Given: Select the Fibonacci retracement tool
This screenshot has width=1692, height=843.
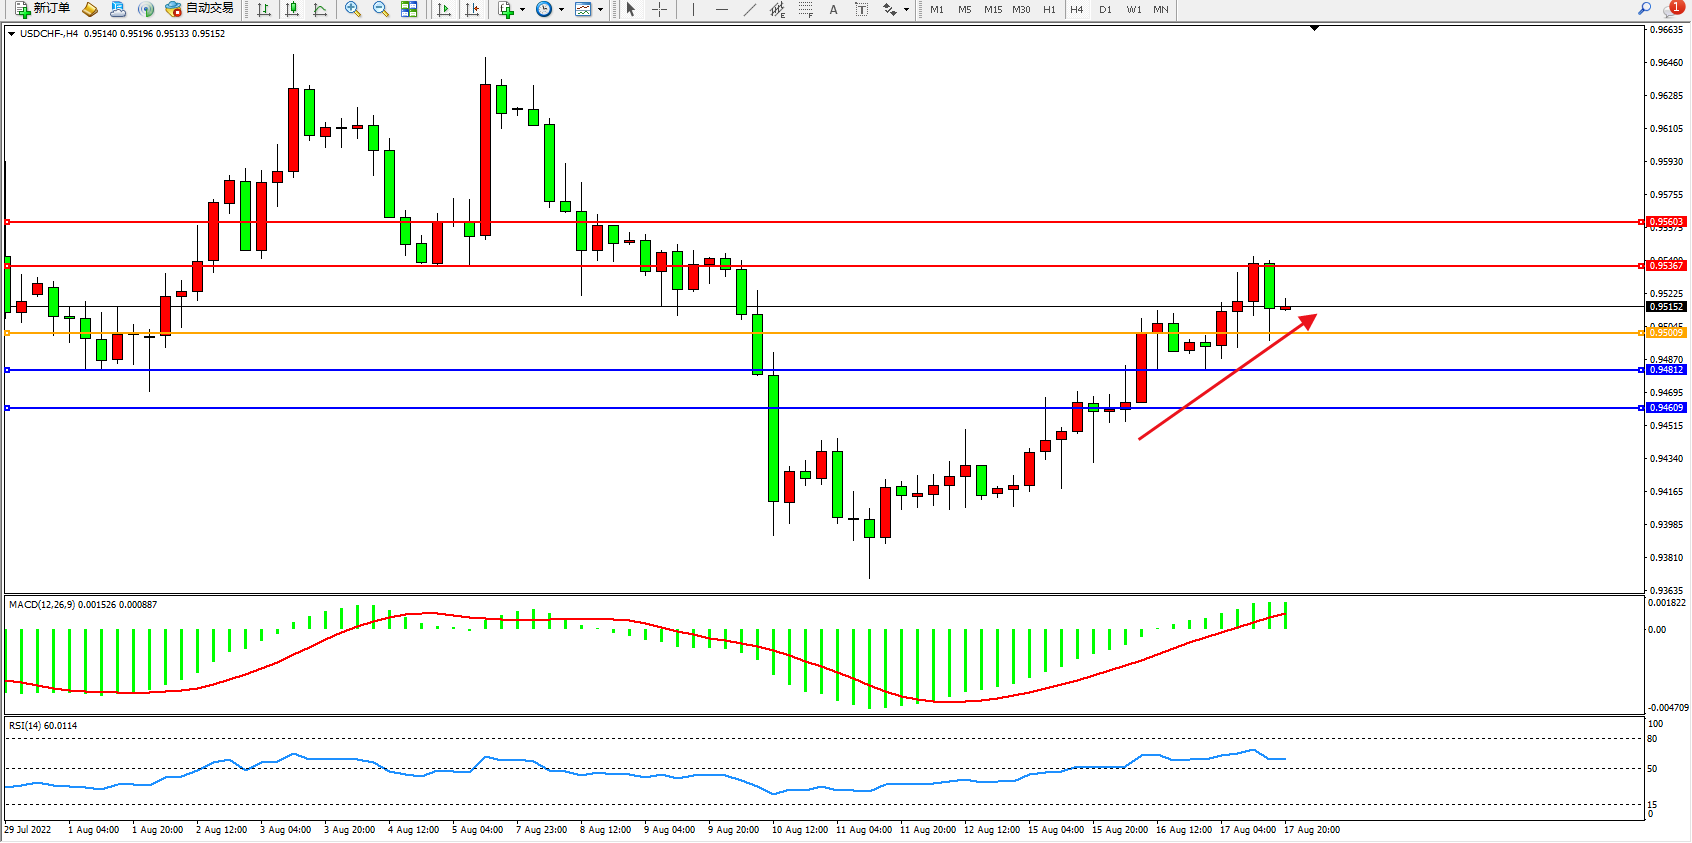Looking at the screenshot, I should pyautogui.click(x=805, y=9).
